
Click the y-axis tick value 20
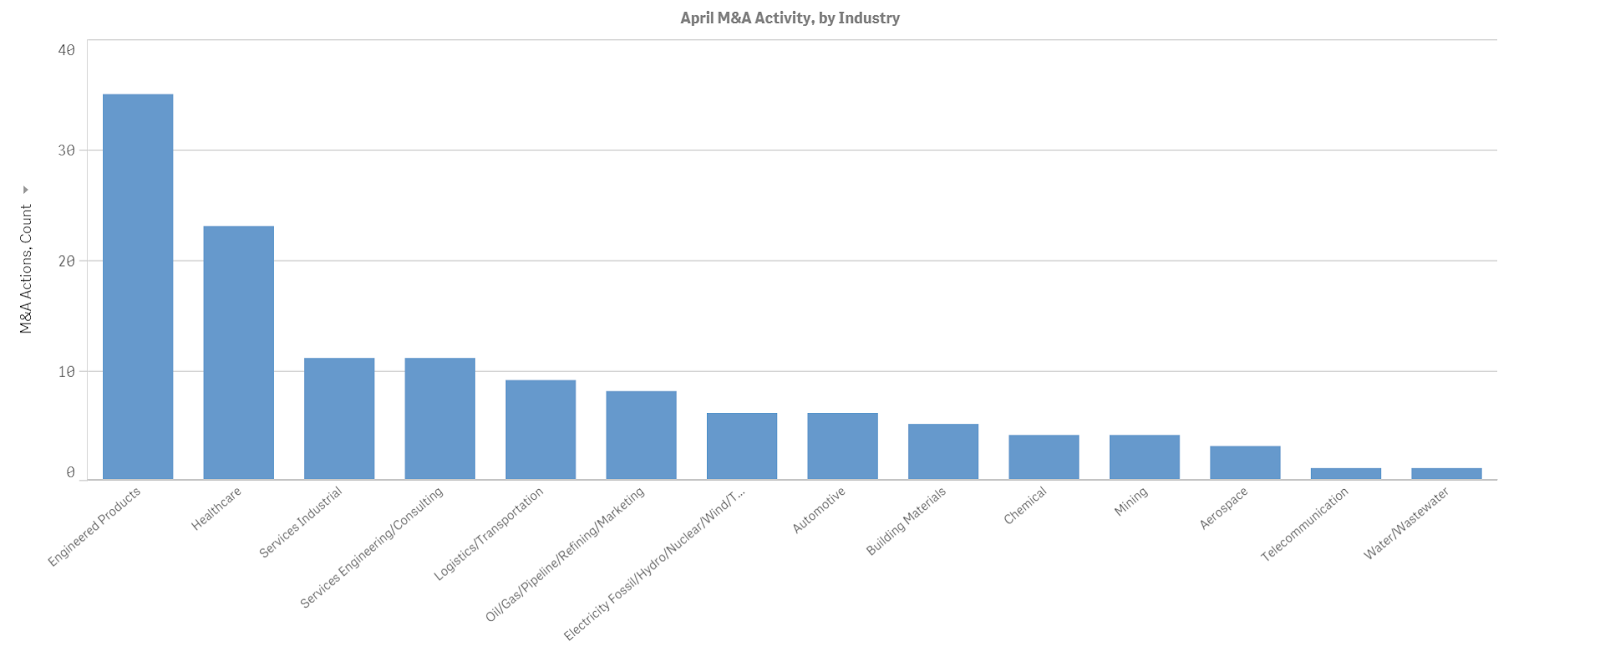[67, 261]
